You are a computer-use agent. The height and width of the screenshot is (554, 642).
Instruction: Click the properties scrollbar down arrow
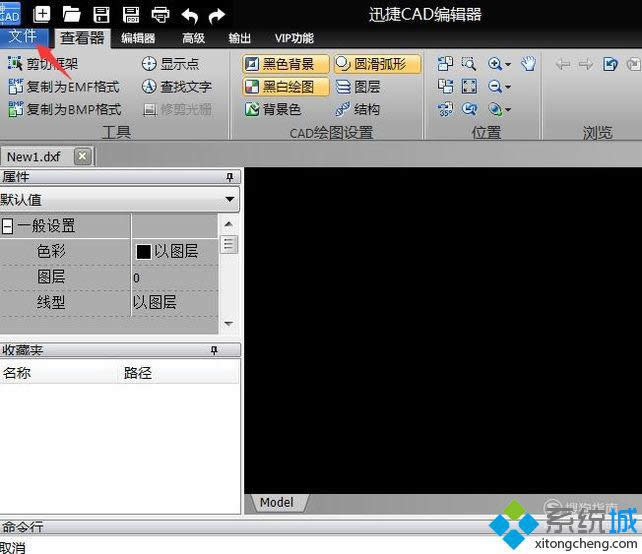pos(229,323)
